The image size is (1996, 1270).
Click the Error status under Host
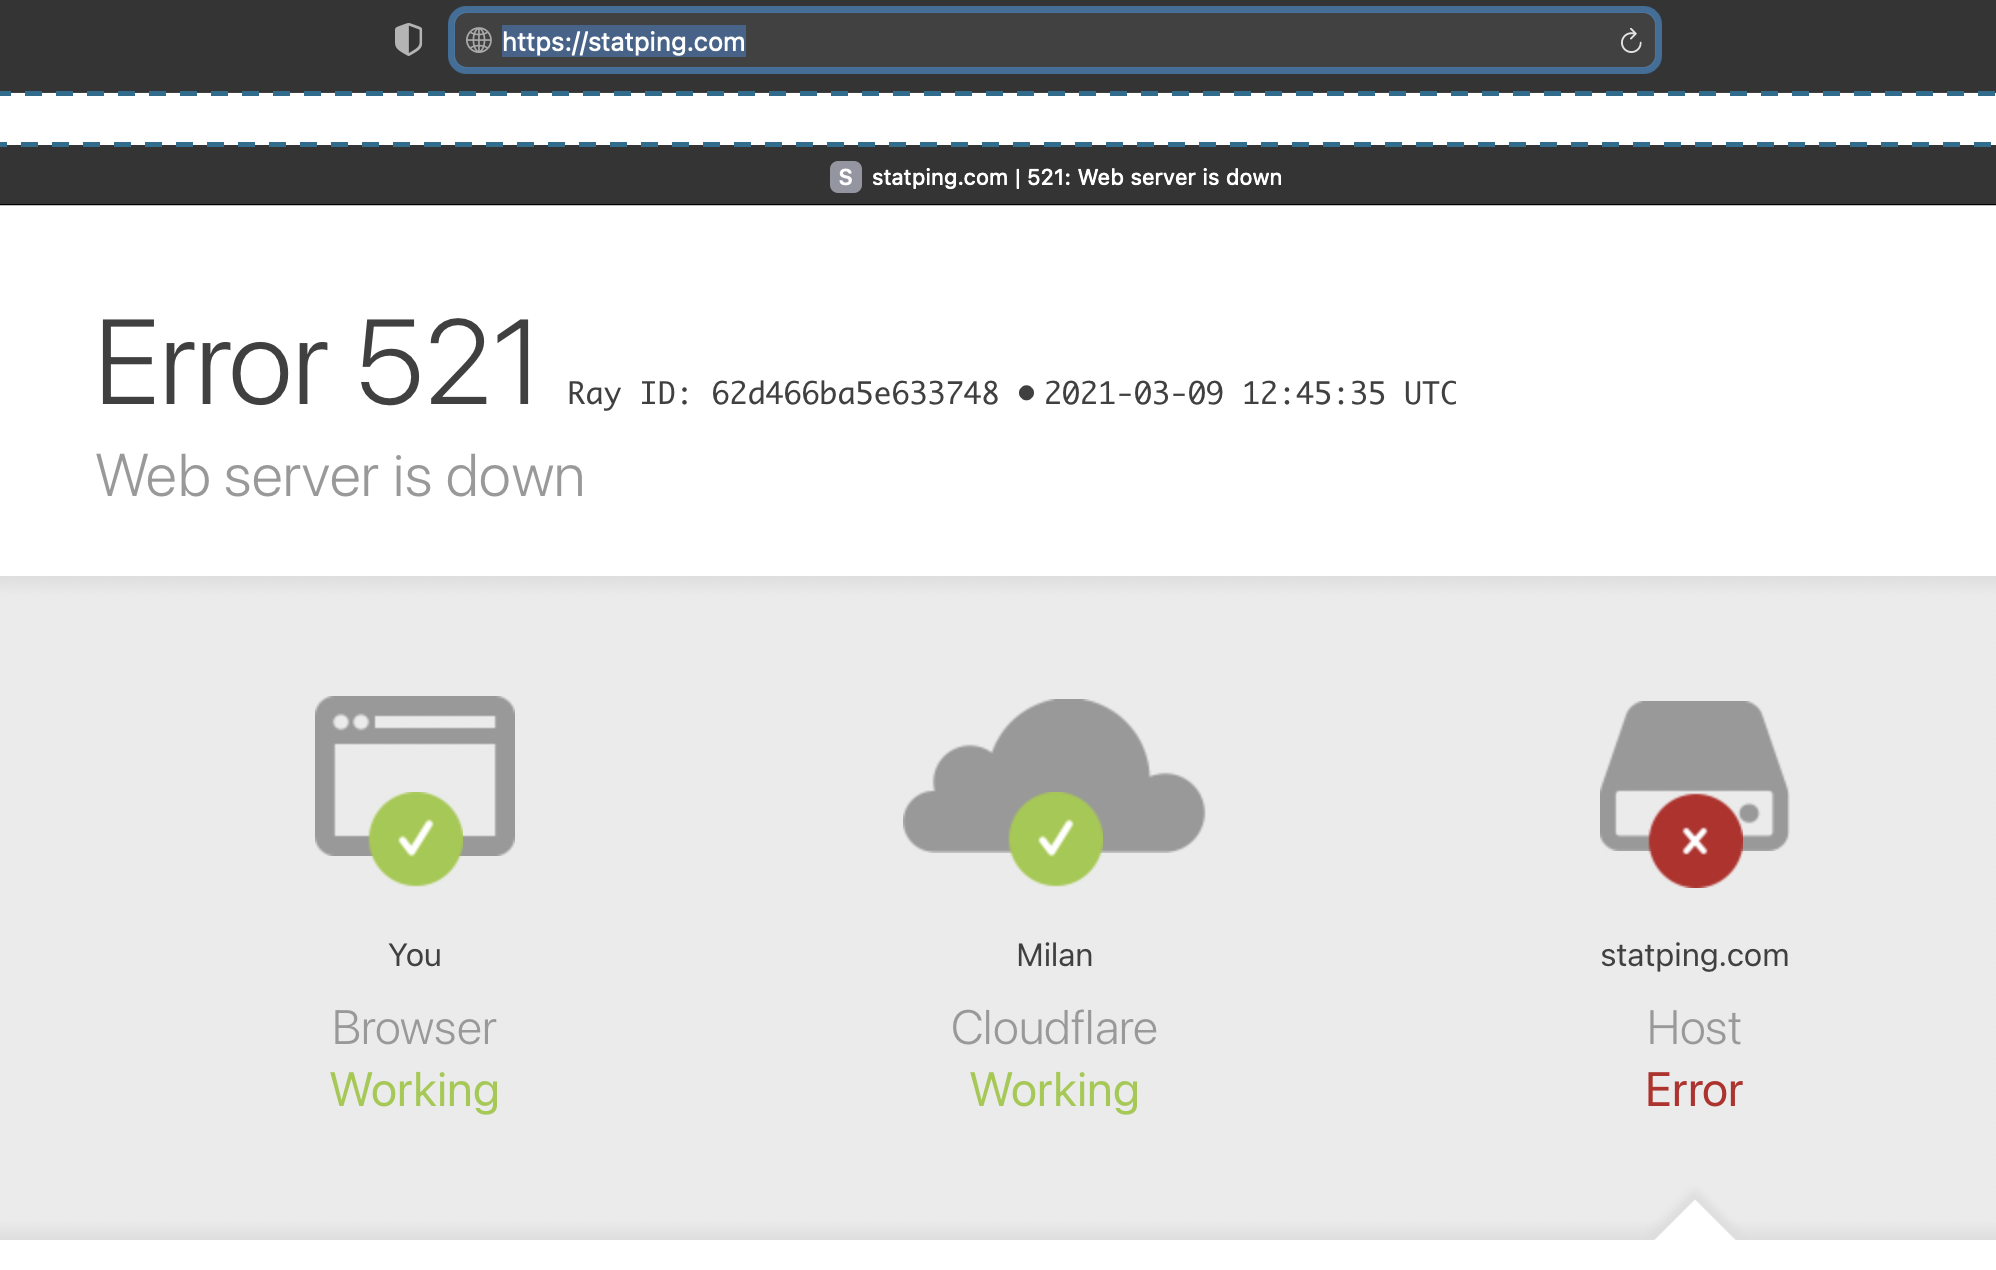[1693, 1090]
